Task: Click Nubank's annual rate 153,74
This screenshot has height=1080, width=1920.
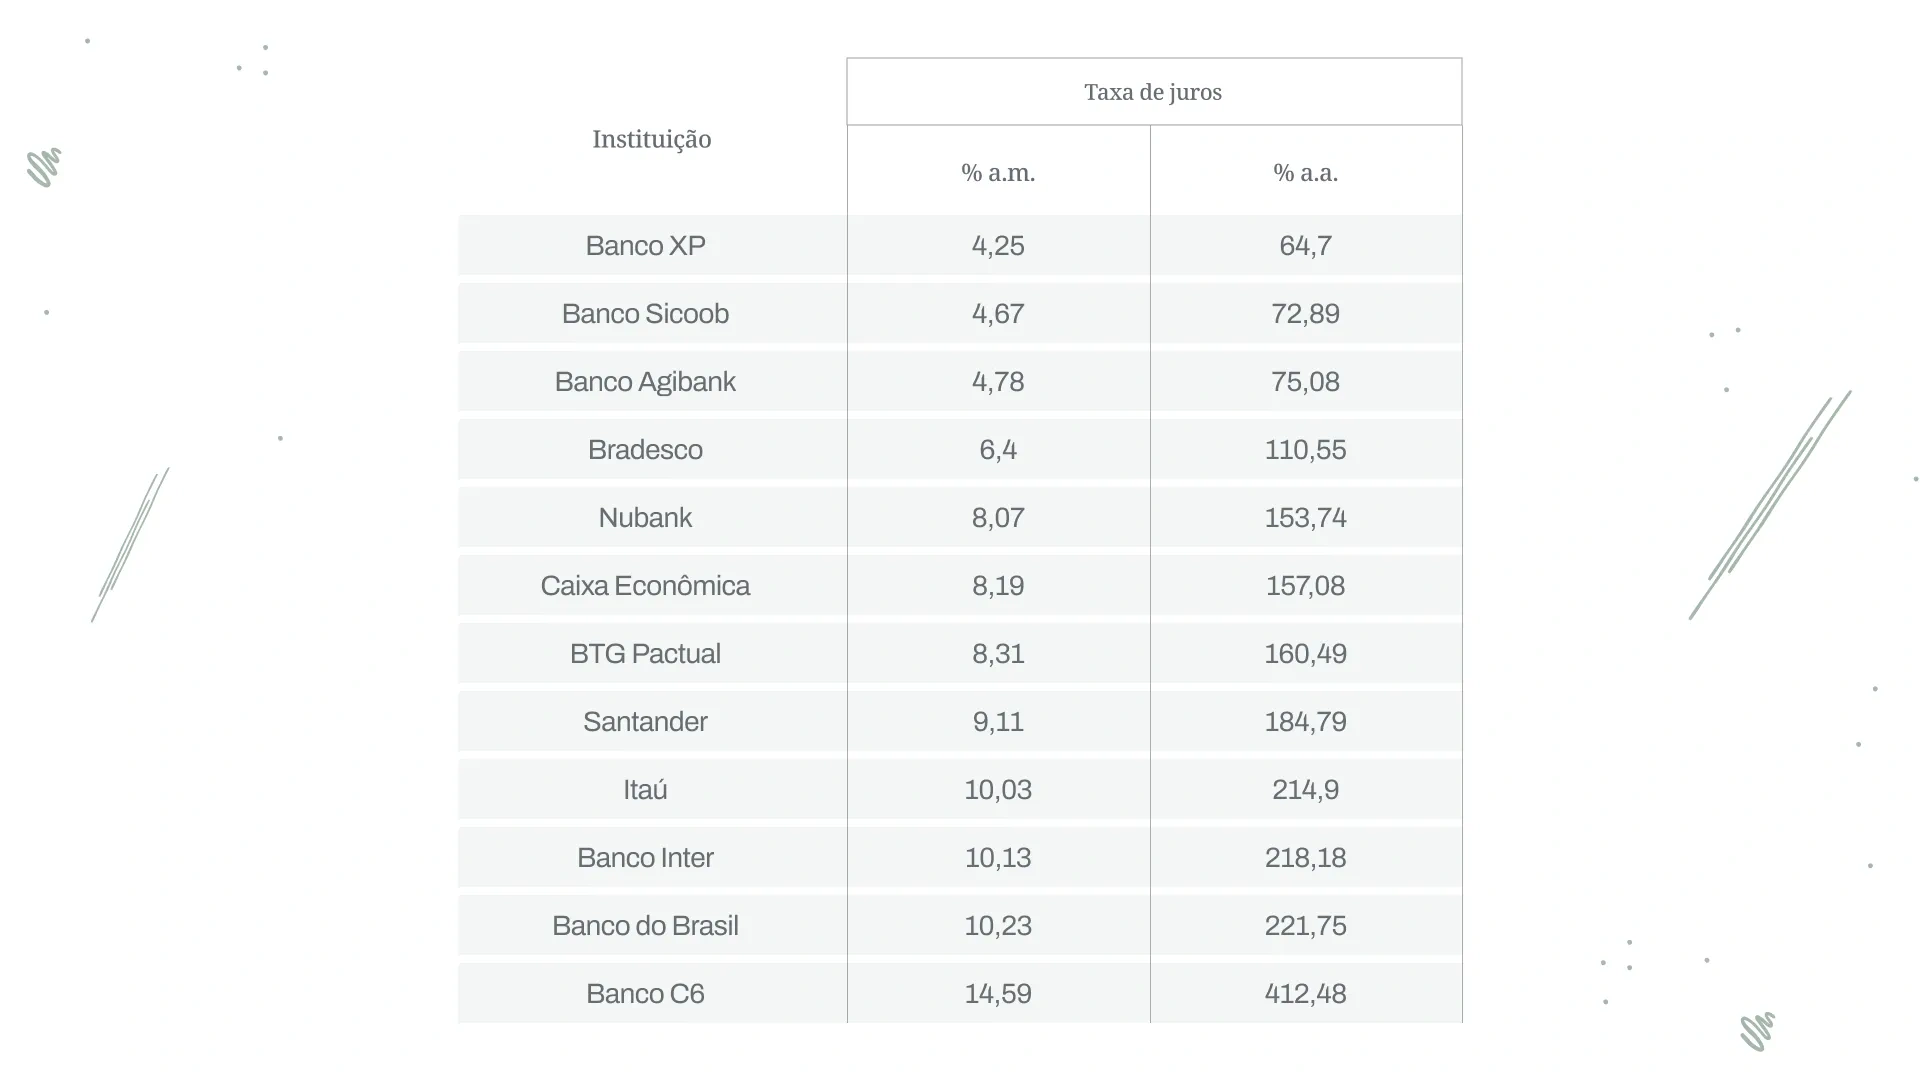Action: [1305, 518]
